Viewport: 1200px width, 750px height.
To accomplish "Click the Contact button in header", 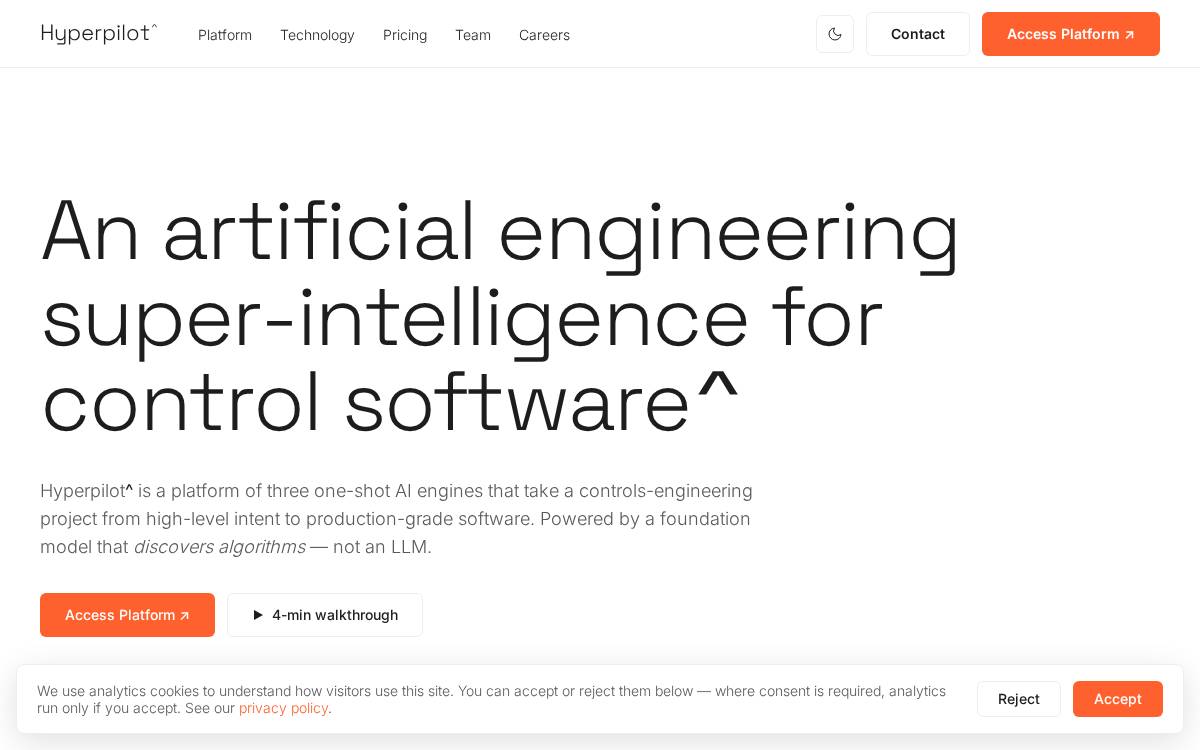I will coord(918,34).
